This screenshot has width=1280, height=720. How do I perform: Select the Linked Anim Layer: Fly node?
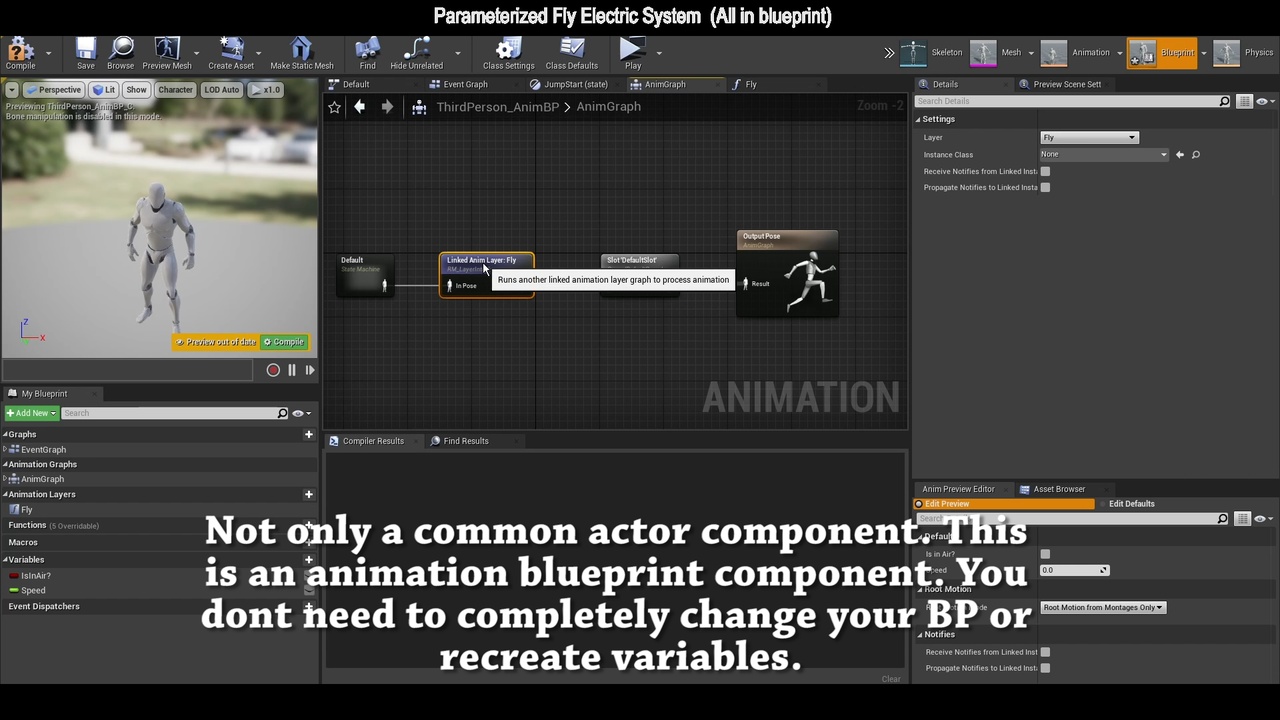click(487, 274)
